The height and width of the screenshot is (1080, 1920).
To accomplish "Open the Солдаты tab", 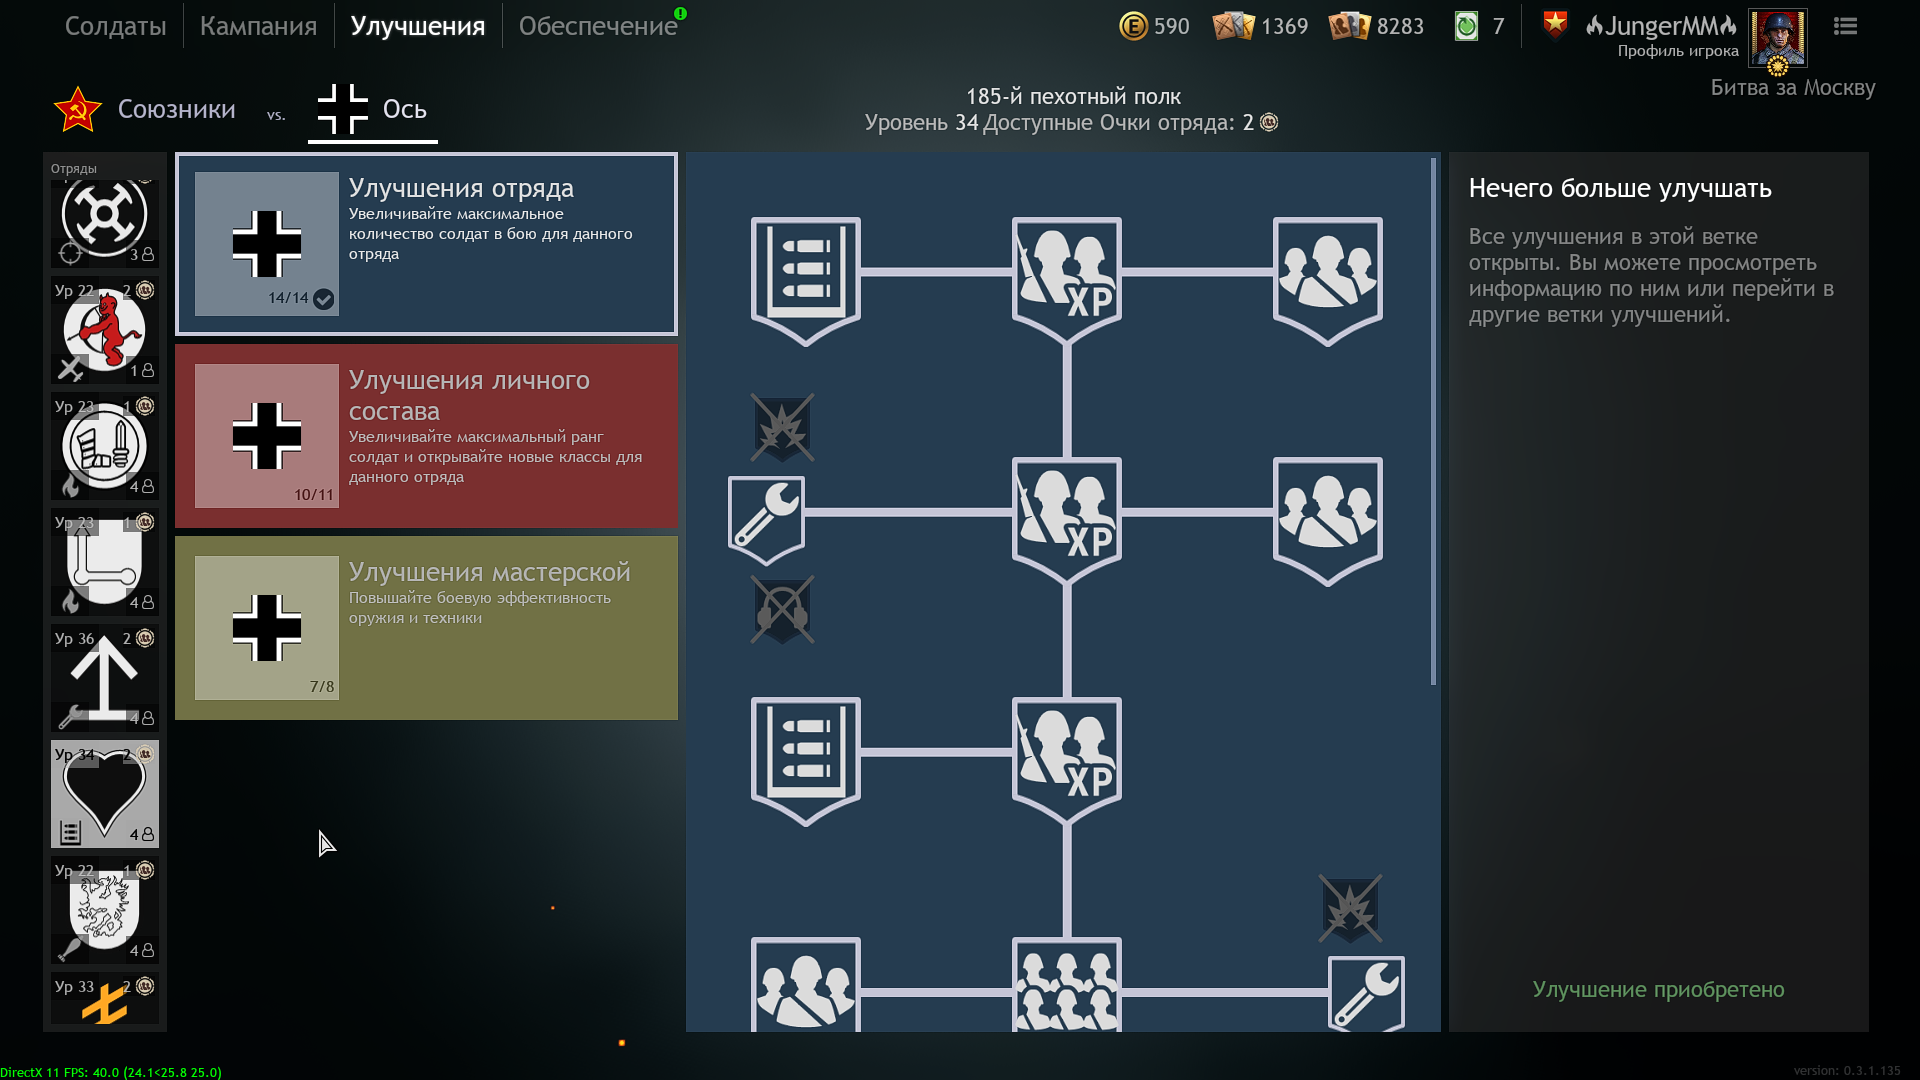I will coord(115,26).
